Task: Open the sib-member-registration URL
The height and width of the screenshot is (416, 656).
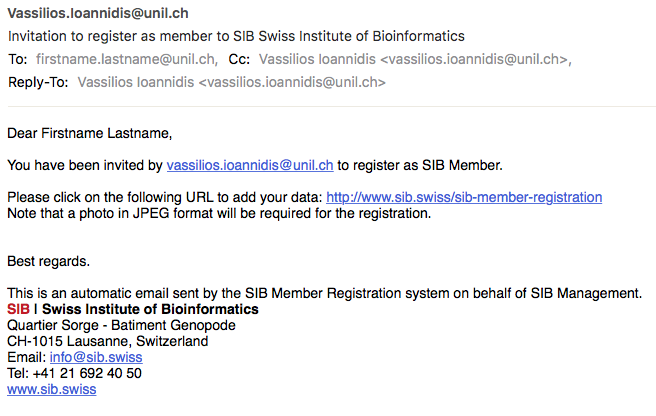Action: point(464,197)
